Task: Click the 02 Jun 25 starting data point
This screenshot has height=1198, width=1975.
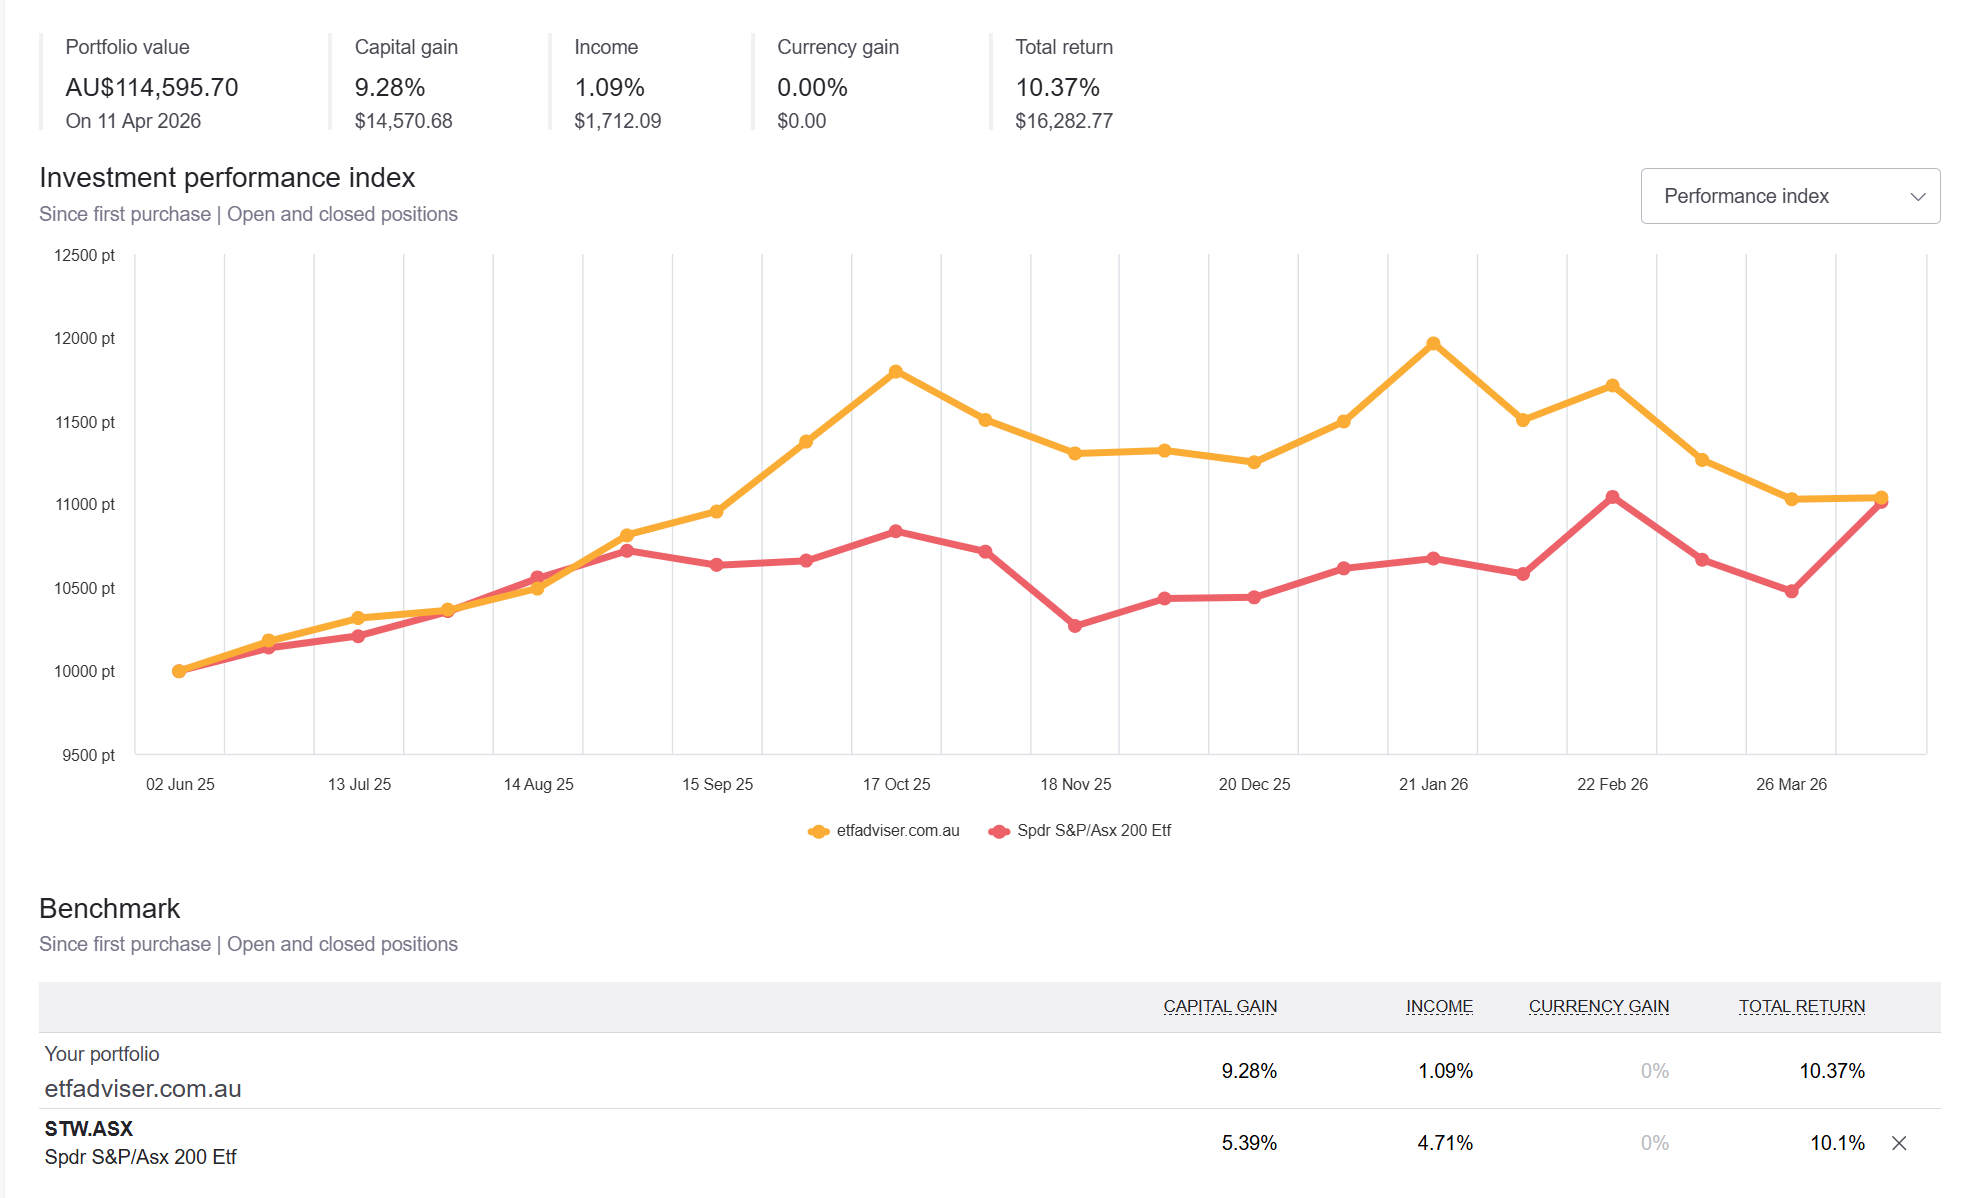Action: tap(178, 671)
